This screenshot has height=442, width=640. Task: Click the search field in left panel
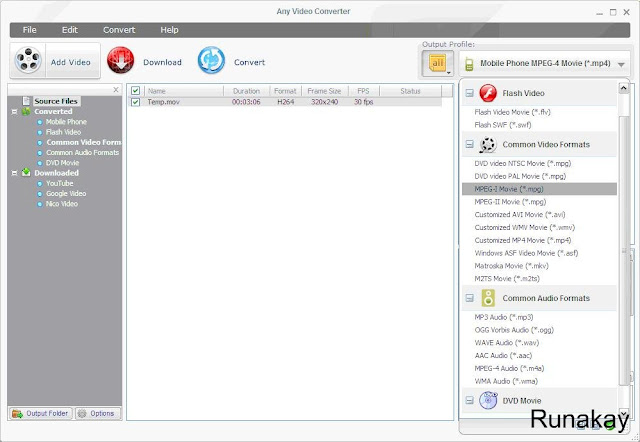(60, 89)
